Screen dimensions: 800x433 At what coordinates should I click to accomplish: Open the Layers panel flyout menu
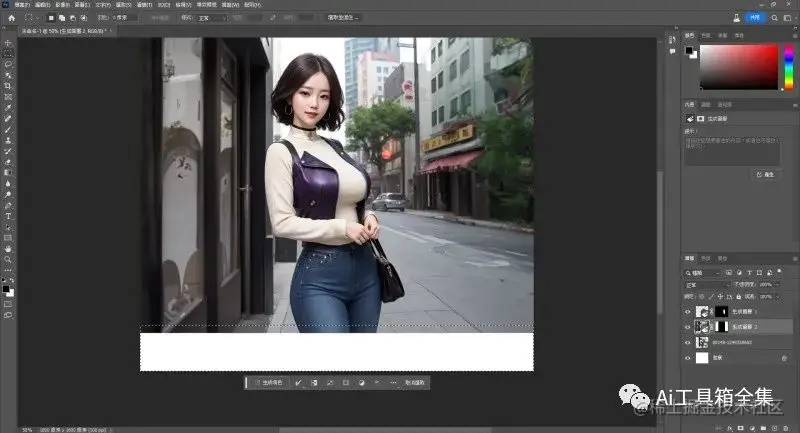tap(795, 259)
